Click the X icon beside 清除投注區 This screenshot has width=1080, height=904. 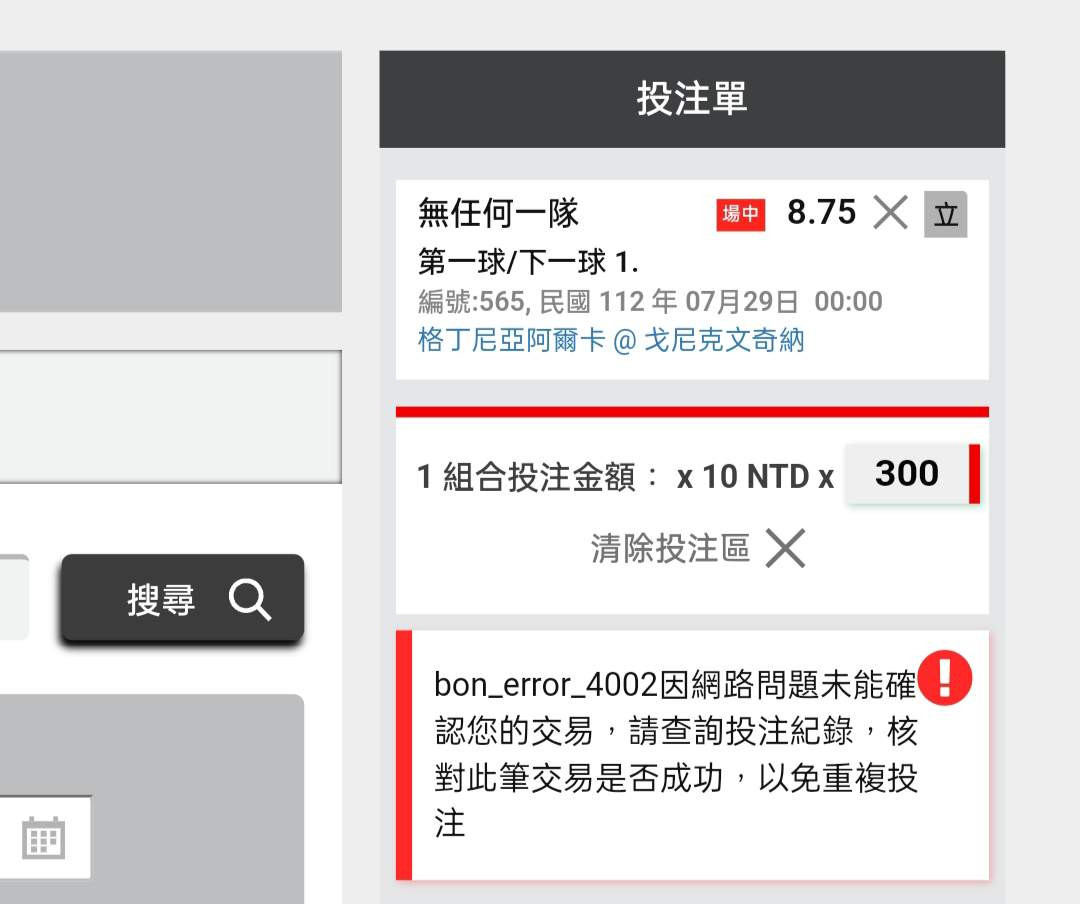point(786,548)
